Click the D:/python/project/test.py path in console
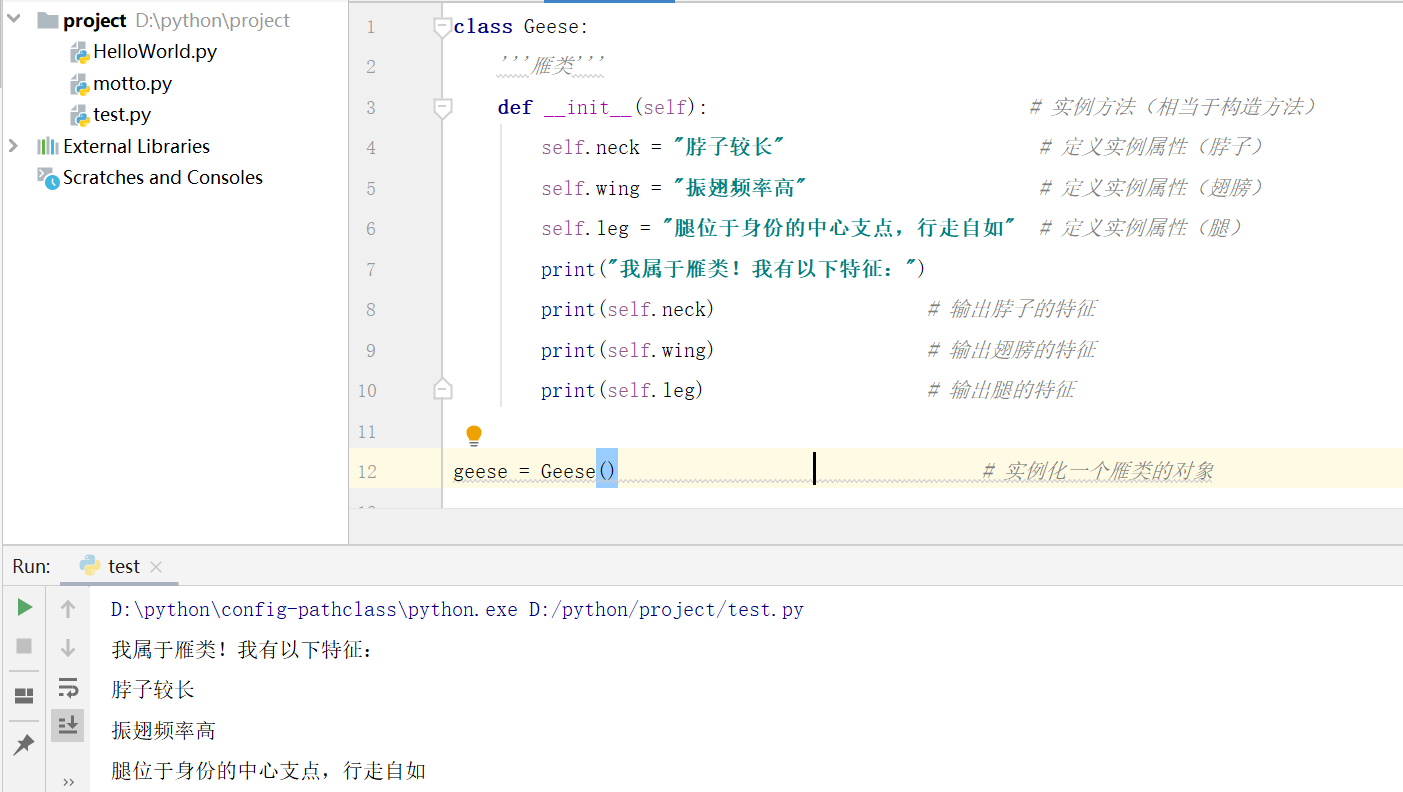 click(666, 609)
